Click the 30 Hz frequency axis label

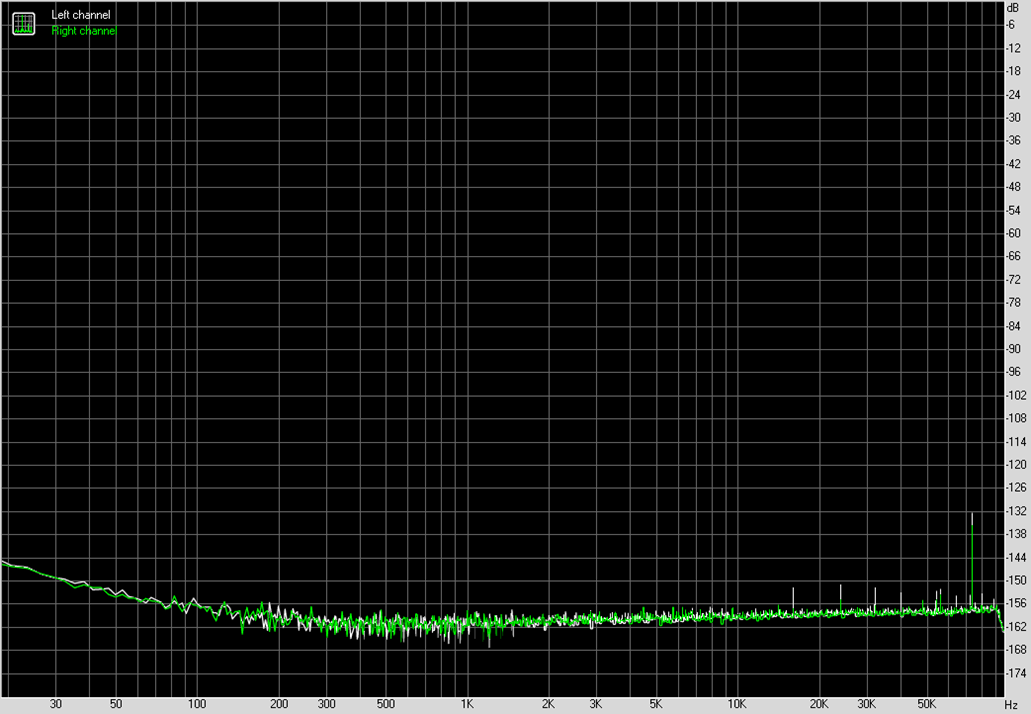coord(56,704)
